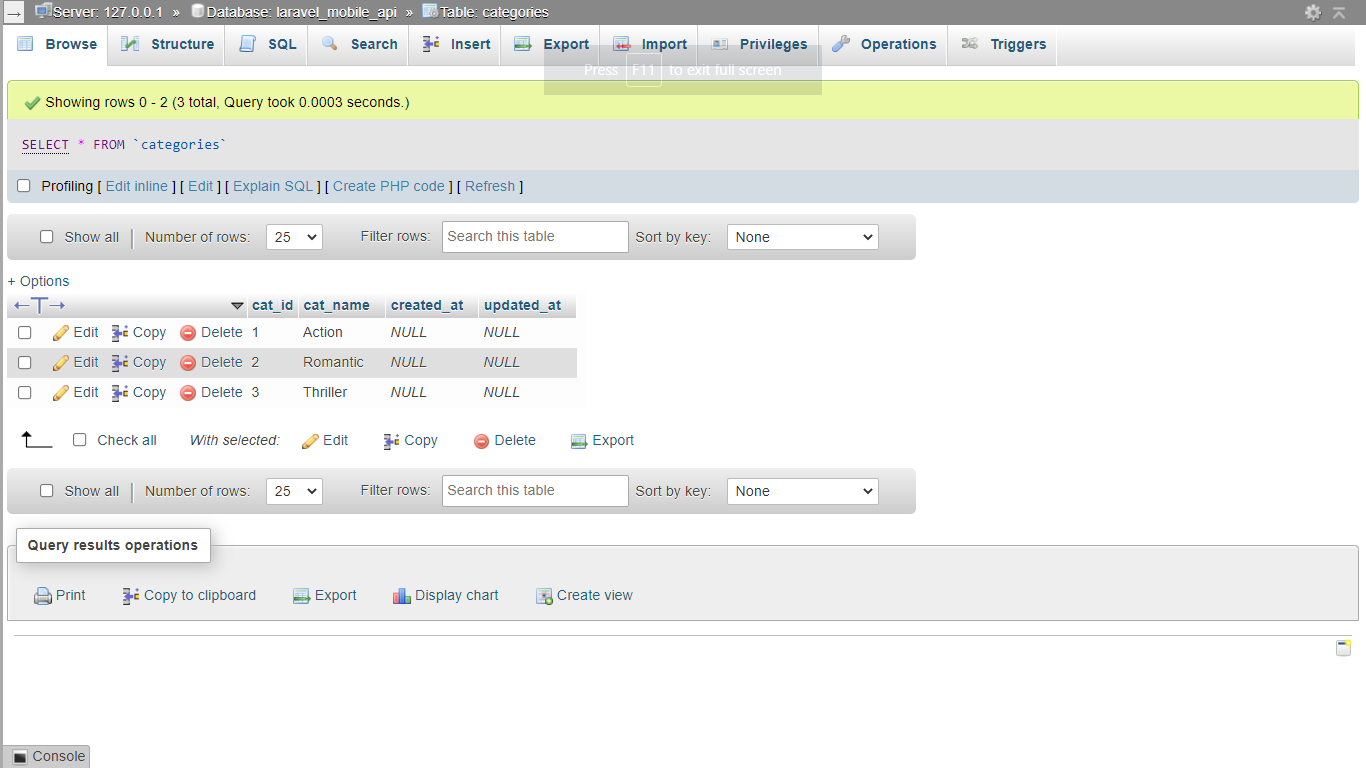Tick the Check all checkbox
The image size is (1366, 768).
[80, 440]
